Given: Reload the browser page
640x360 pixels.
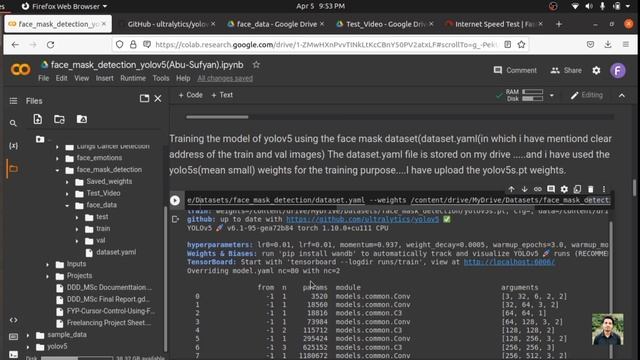Looking at the screenshot, I should [50, 44].
